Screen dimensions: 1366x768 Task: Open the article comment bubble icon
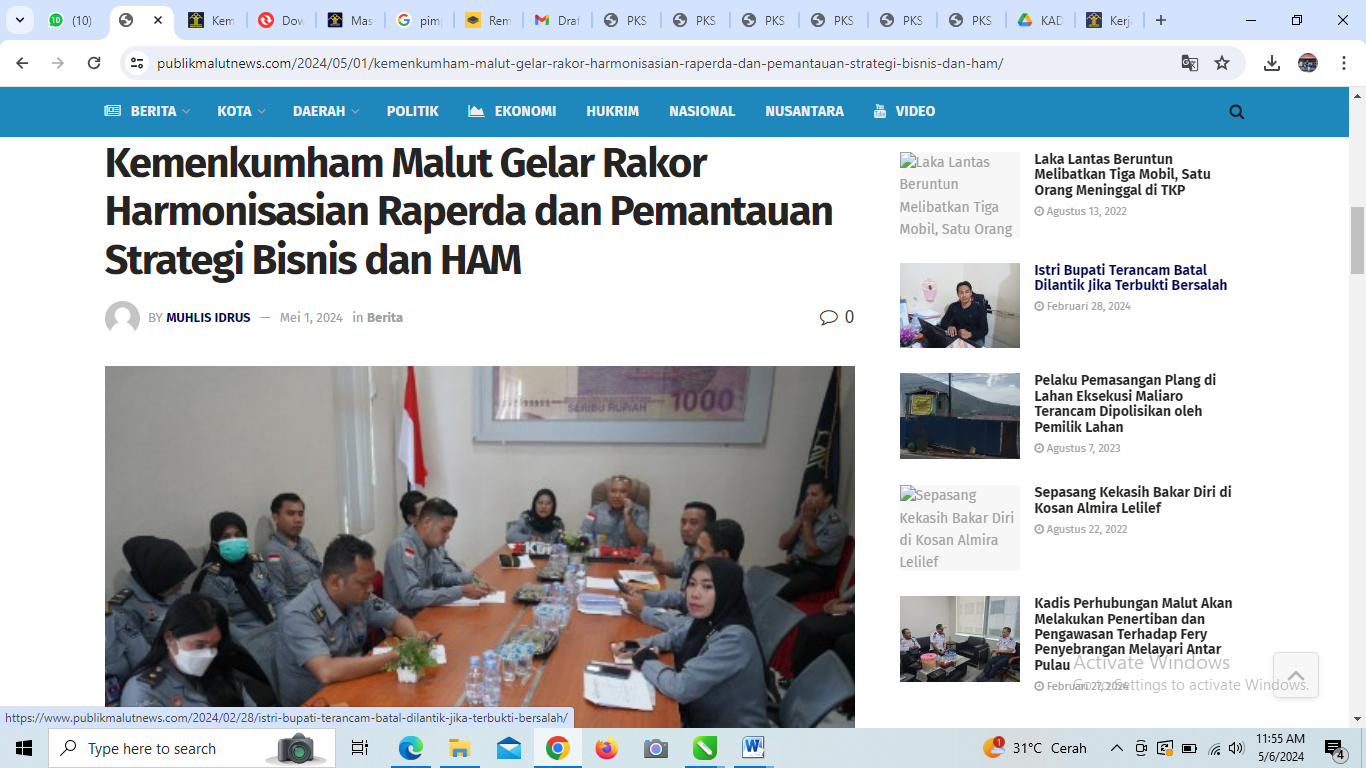coord(829,317)
